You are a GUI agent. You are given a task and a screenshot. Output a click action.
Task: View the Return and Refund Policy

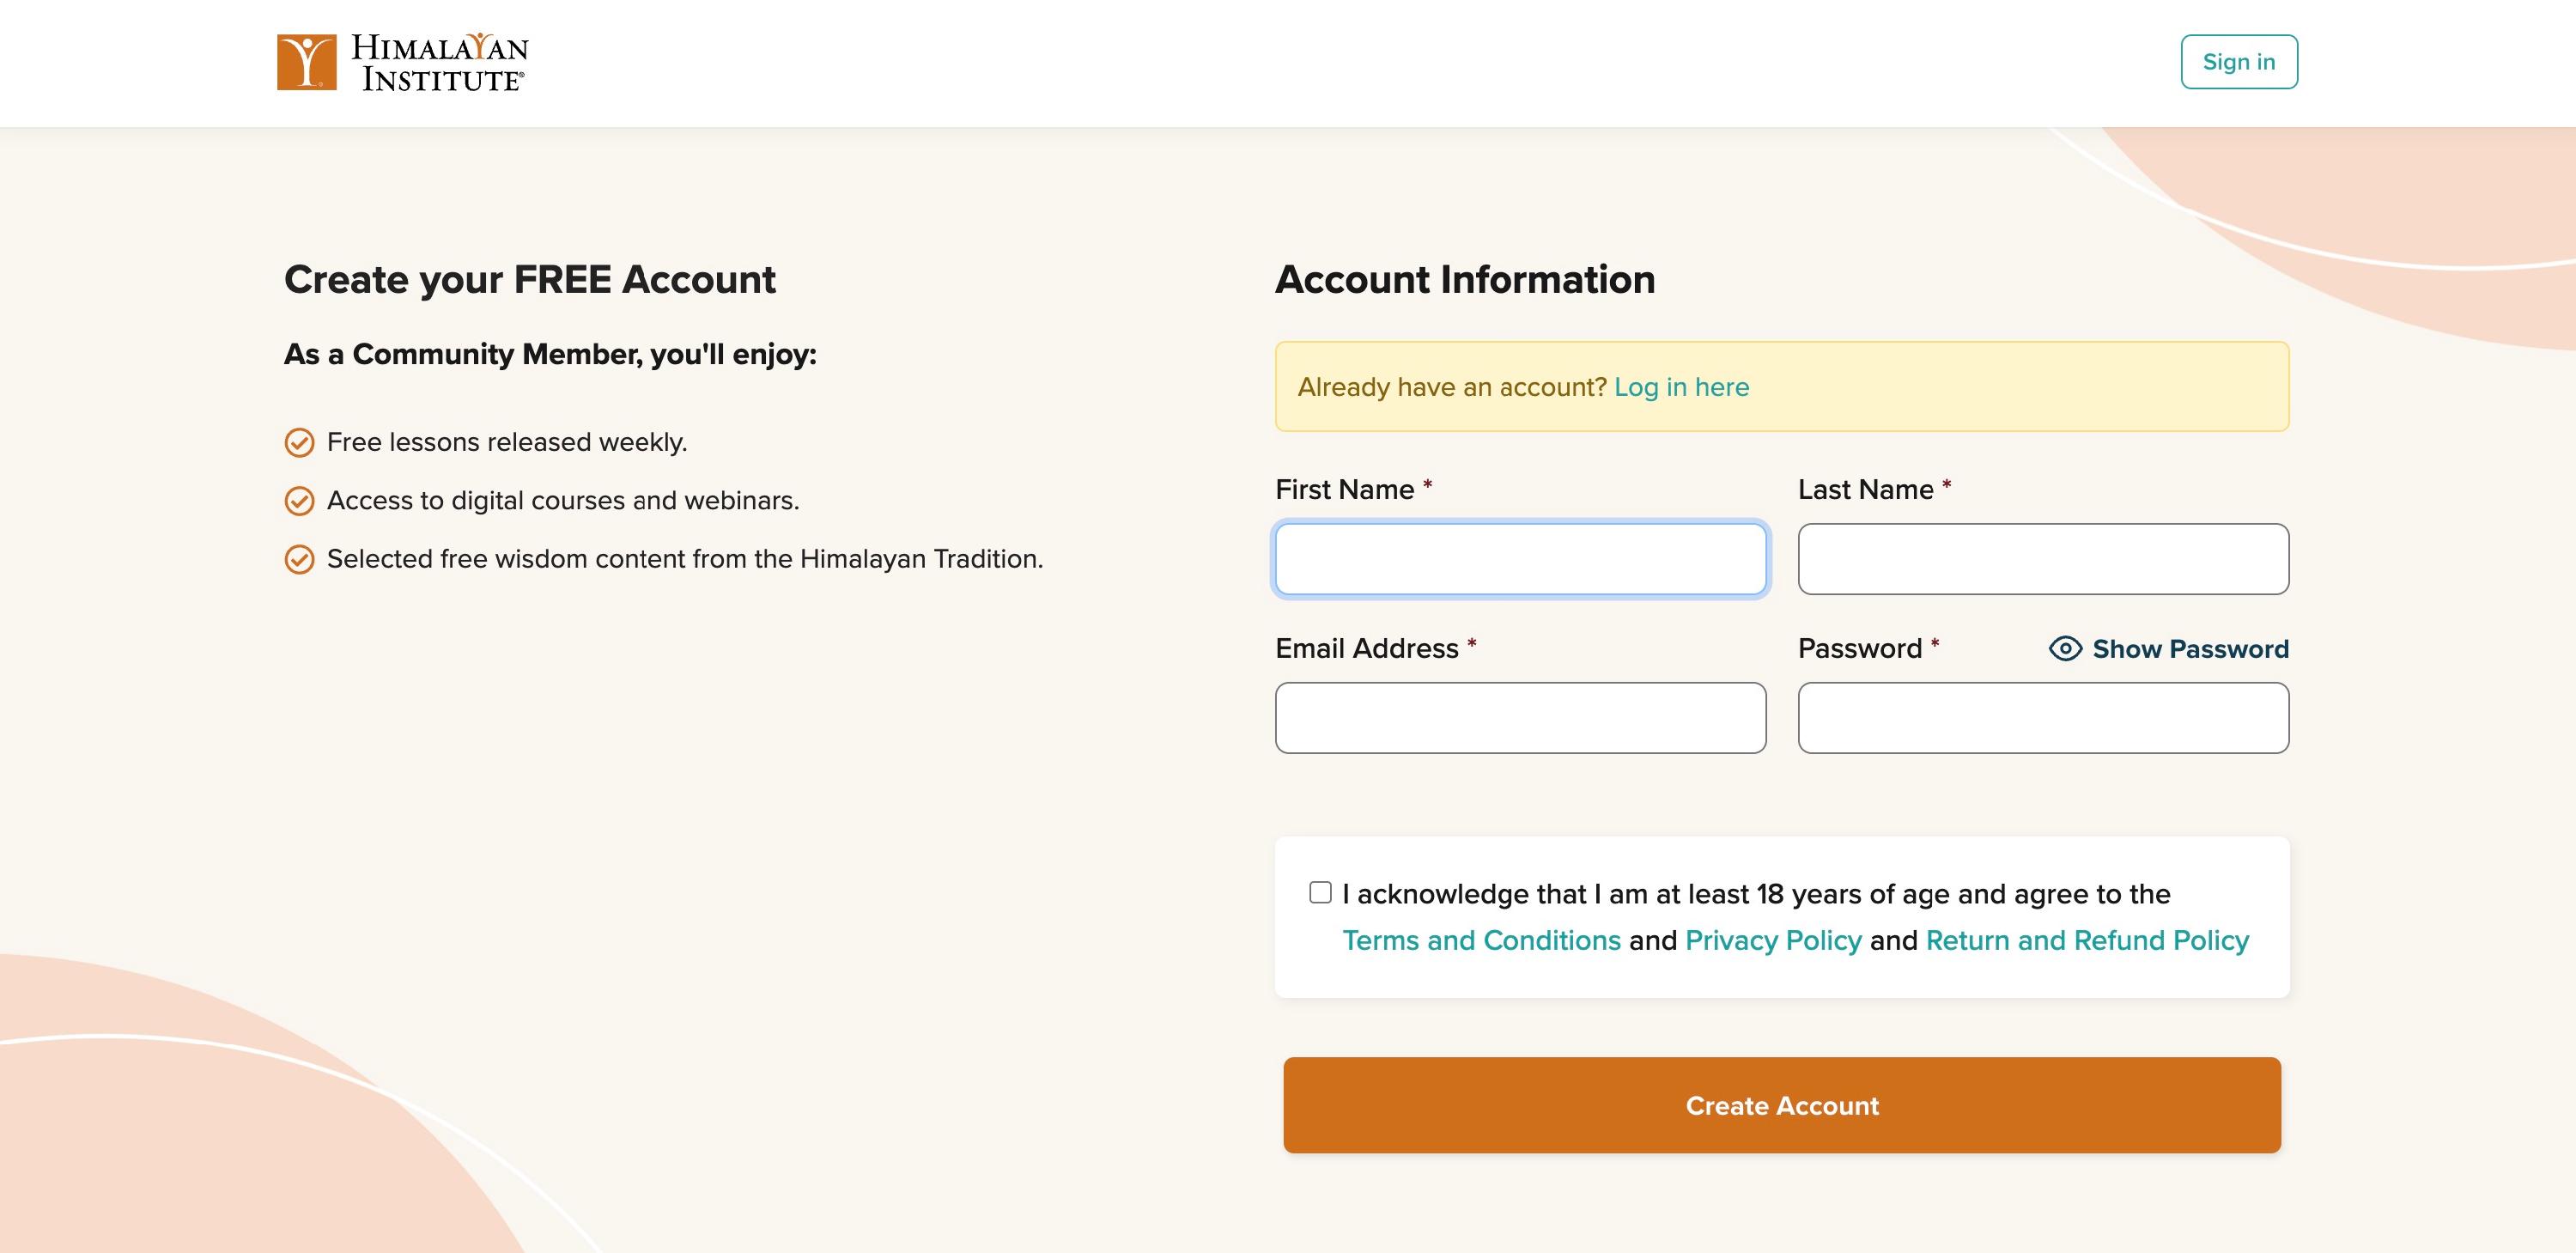2087,940
